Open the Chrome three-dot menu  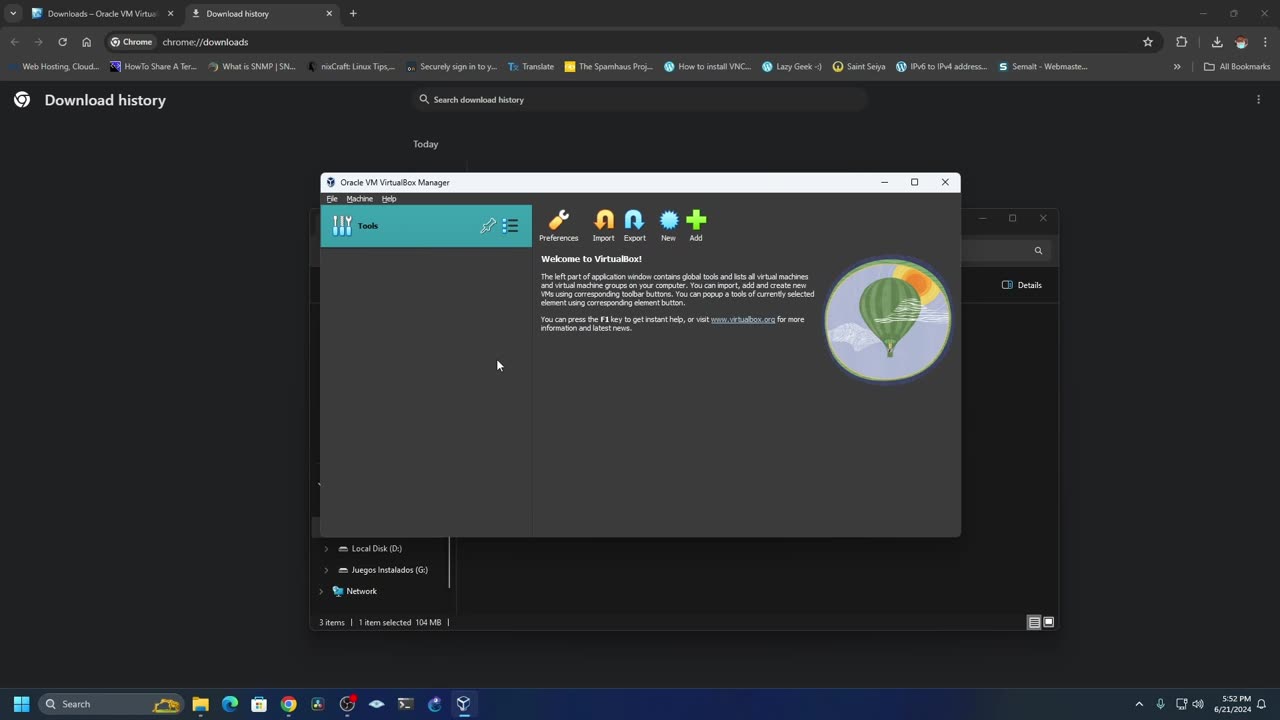[1264, 42]
